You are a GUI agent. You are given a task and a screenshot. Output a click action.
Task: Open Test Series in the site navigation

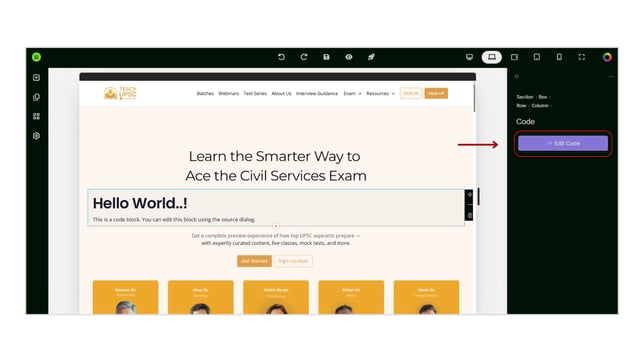(255, 94)
